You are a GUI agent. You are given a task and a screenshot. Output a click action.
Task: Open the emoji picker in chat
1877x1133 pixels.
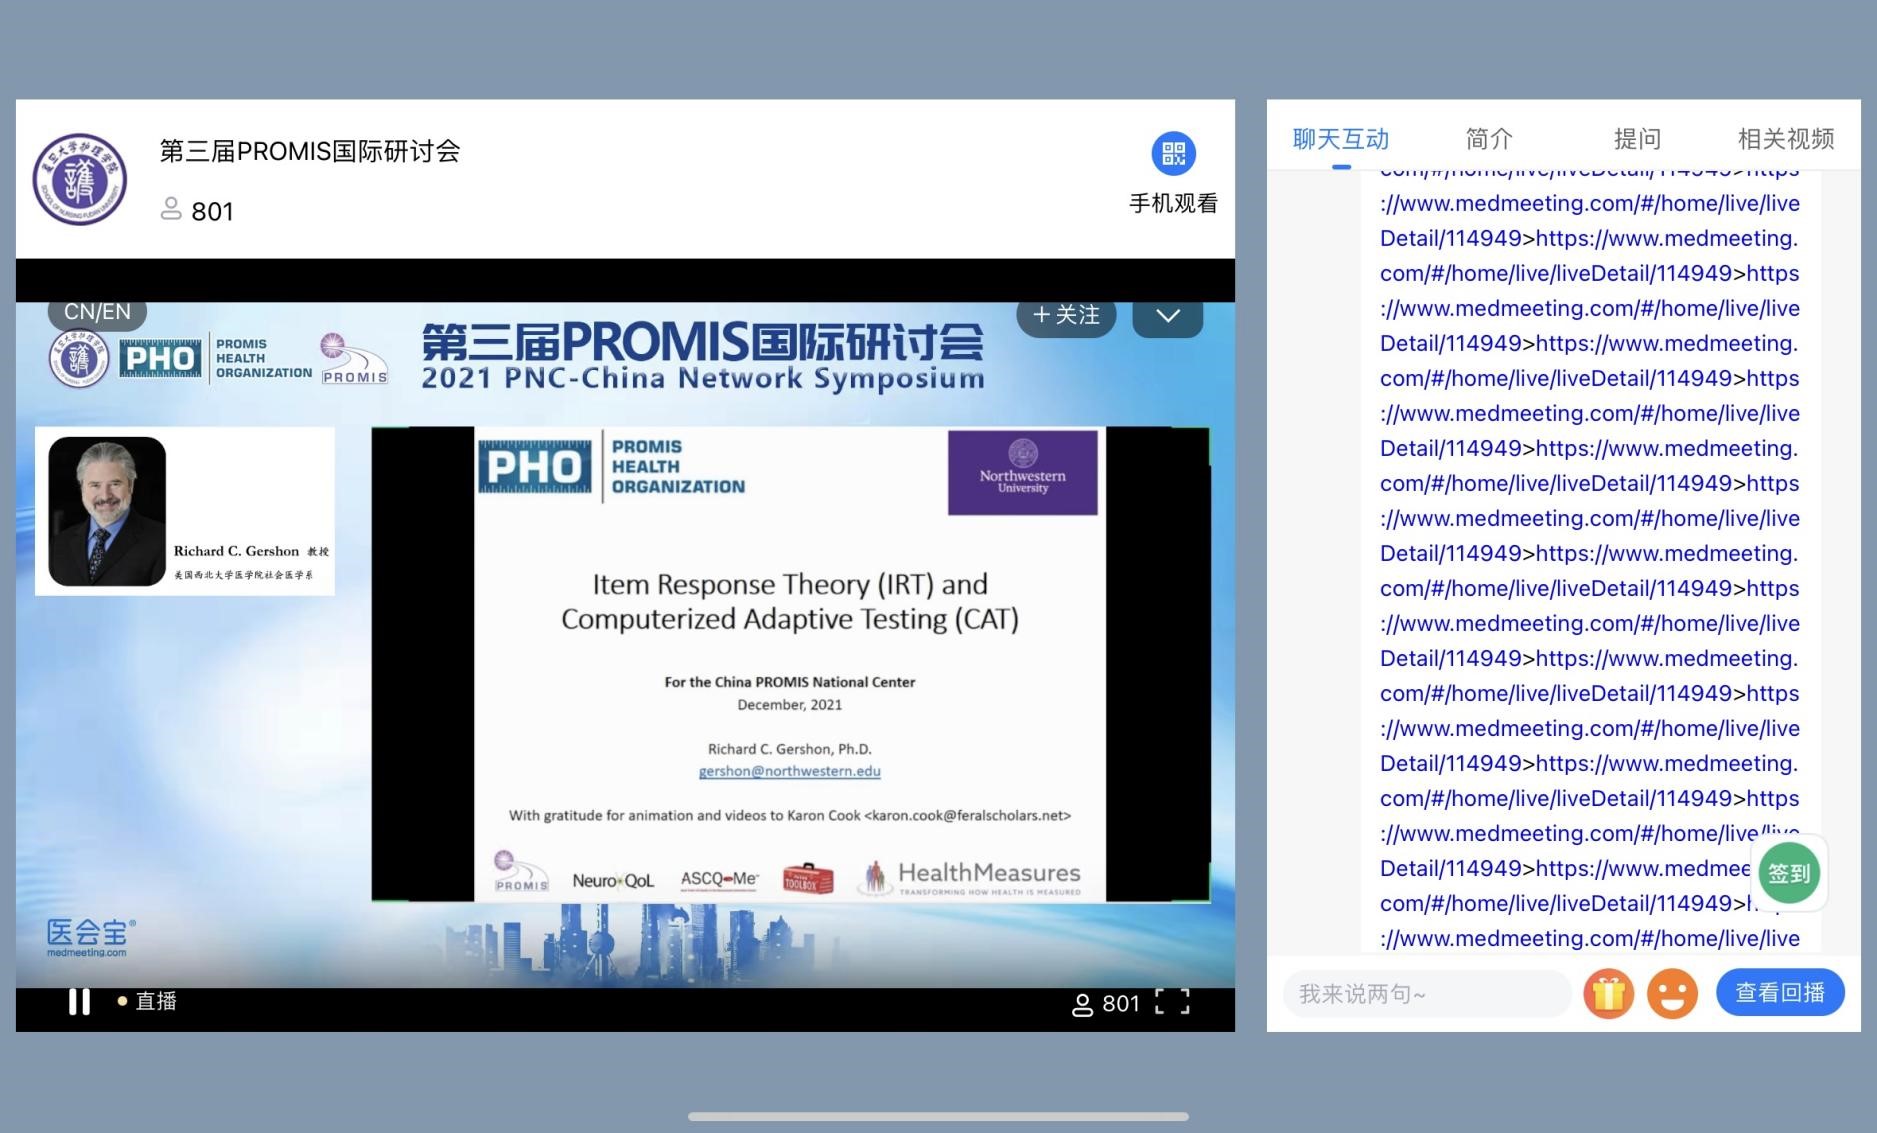(x=1672, y=994)
